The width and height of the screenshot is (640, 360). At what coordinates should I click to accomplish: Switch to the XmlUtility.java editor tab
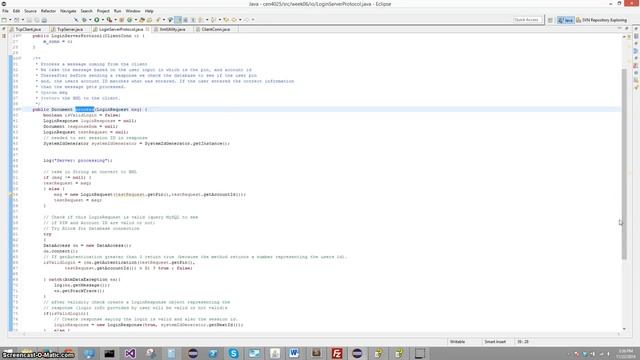[x=172, y=29]
